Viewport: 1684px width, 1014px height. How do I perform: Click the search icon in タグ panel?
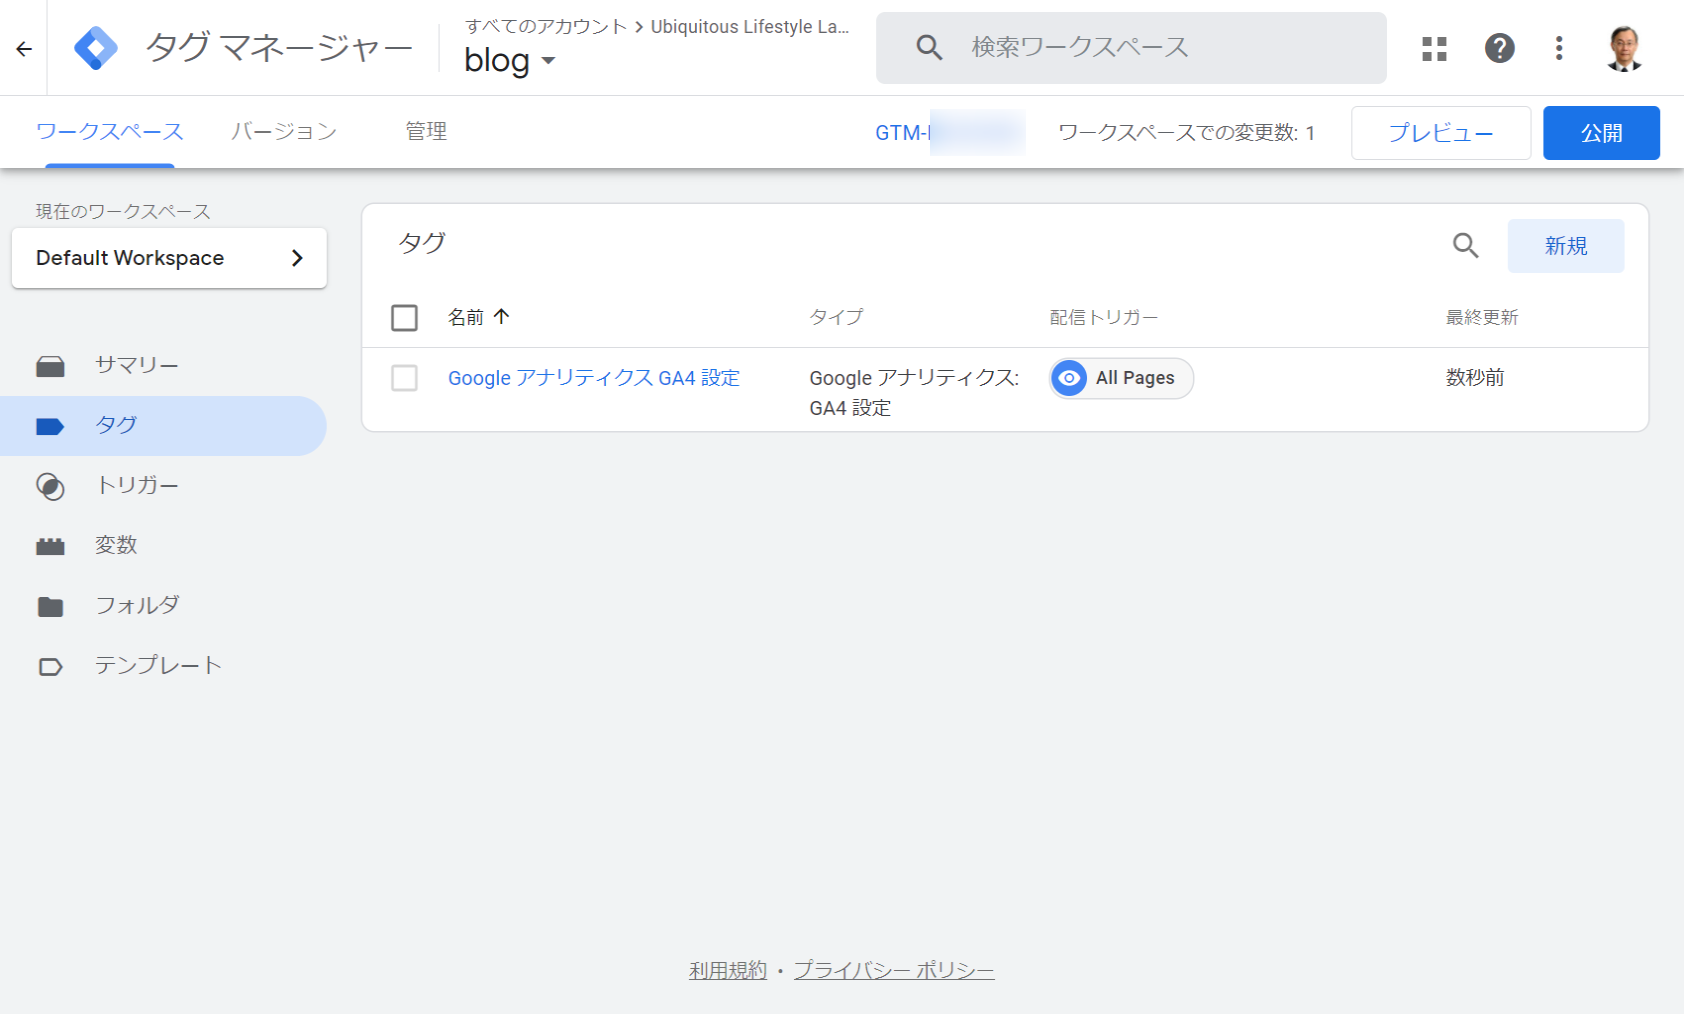coord(1465,245)
